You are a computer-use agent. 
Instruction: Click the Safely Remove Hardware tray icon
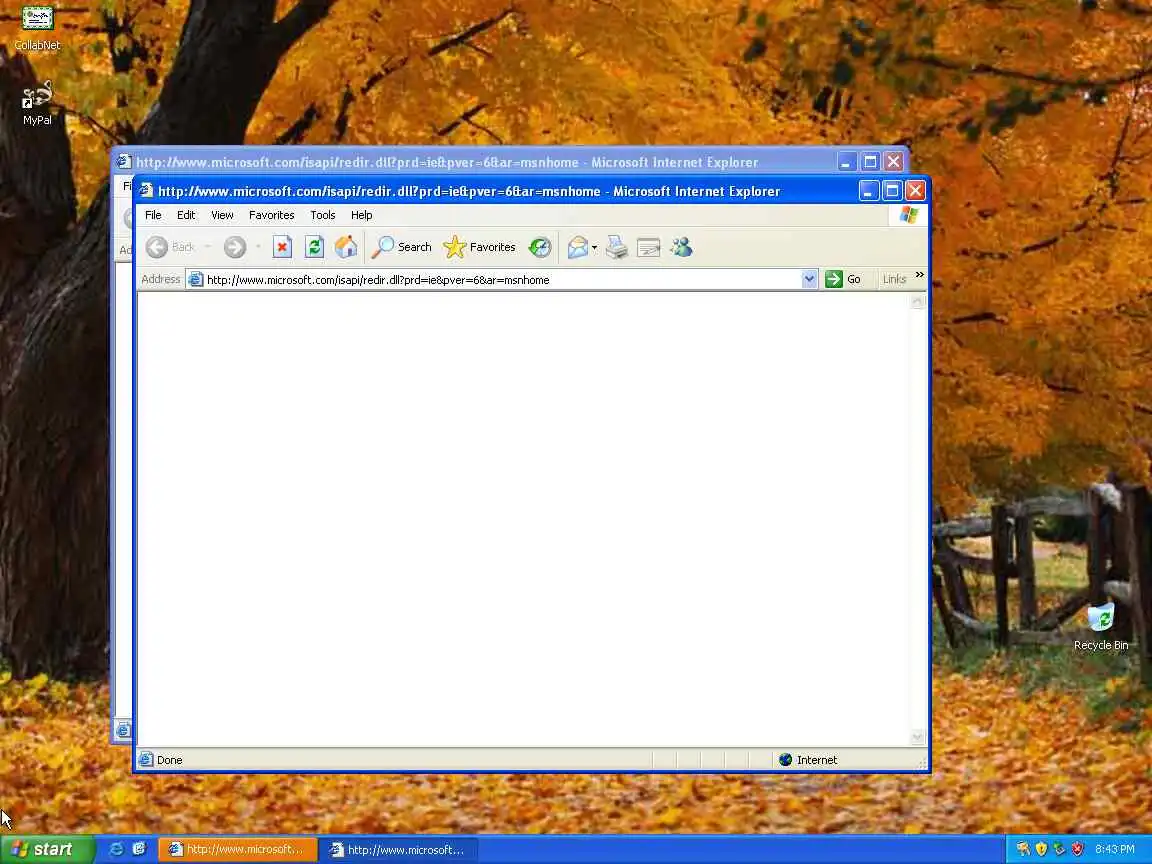click(x=1059, y=849)
